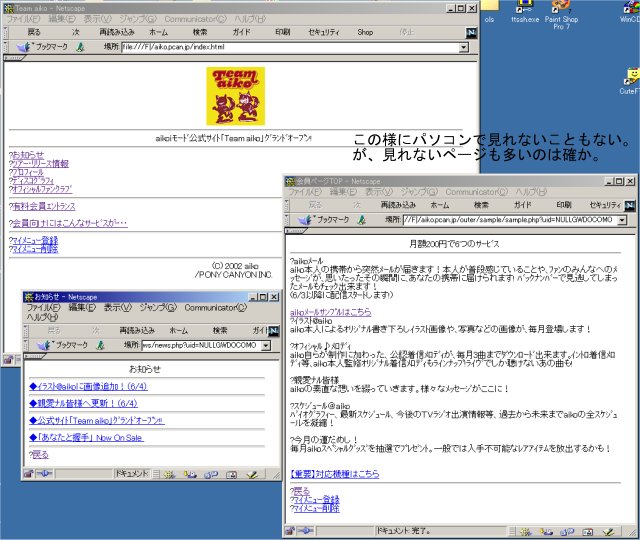Open Newsgroups component icon in お知らせ status bar

pos(211,474)
